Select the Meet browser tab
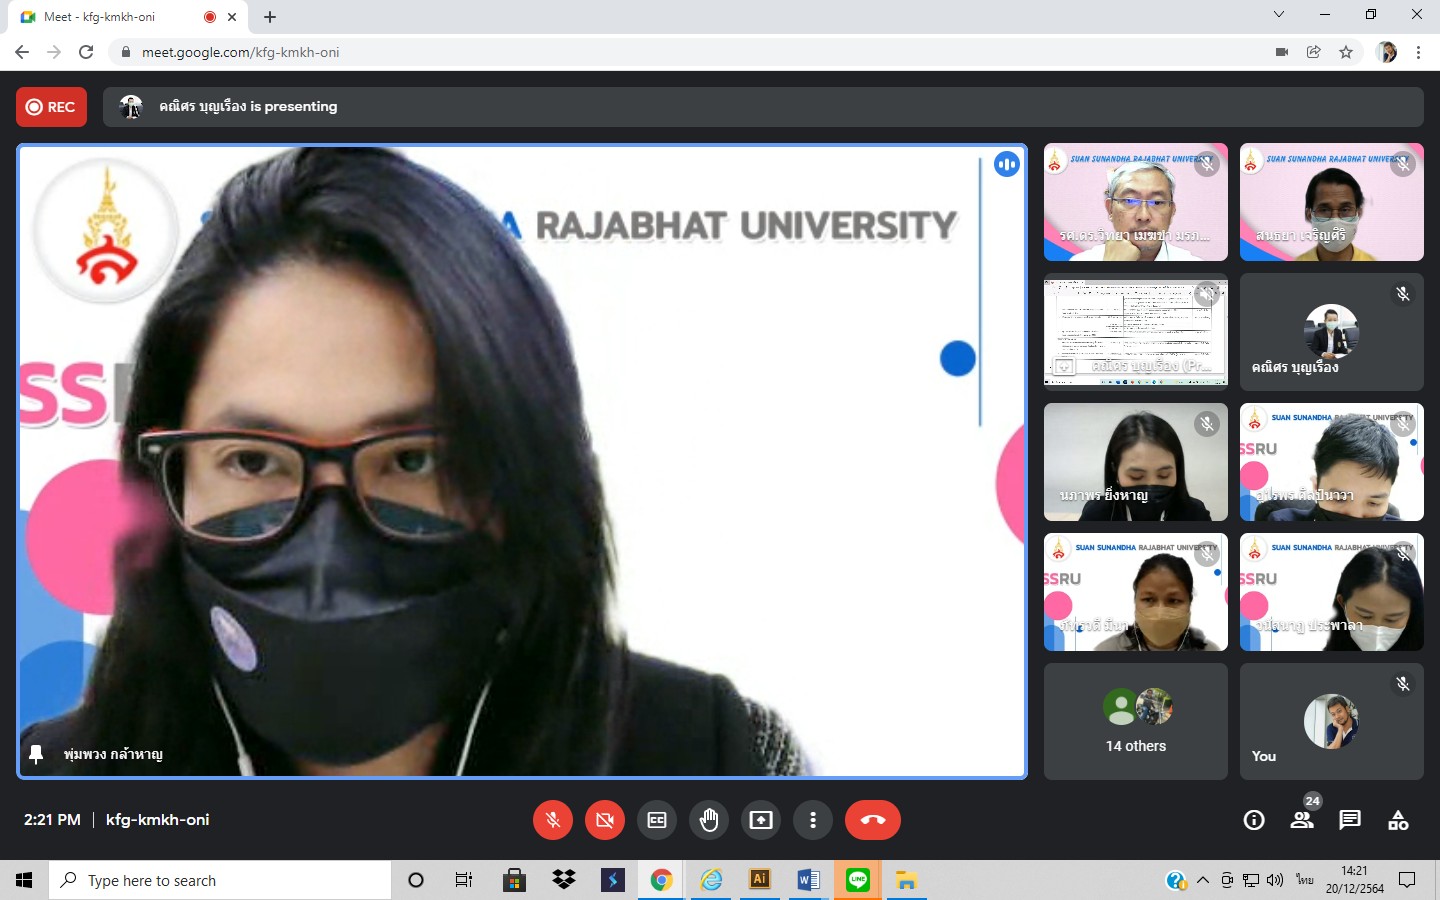This screenshot has height=900, width=1440. click(x=110, y=17)
